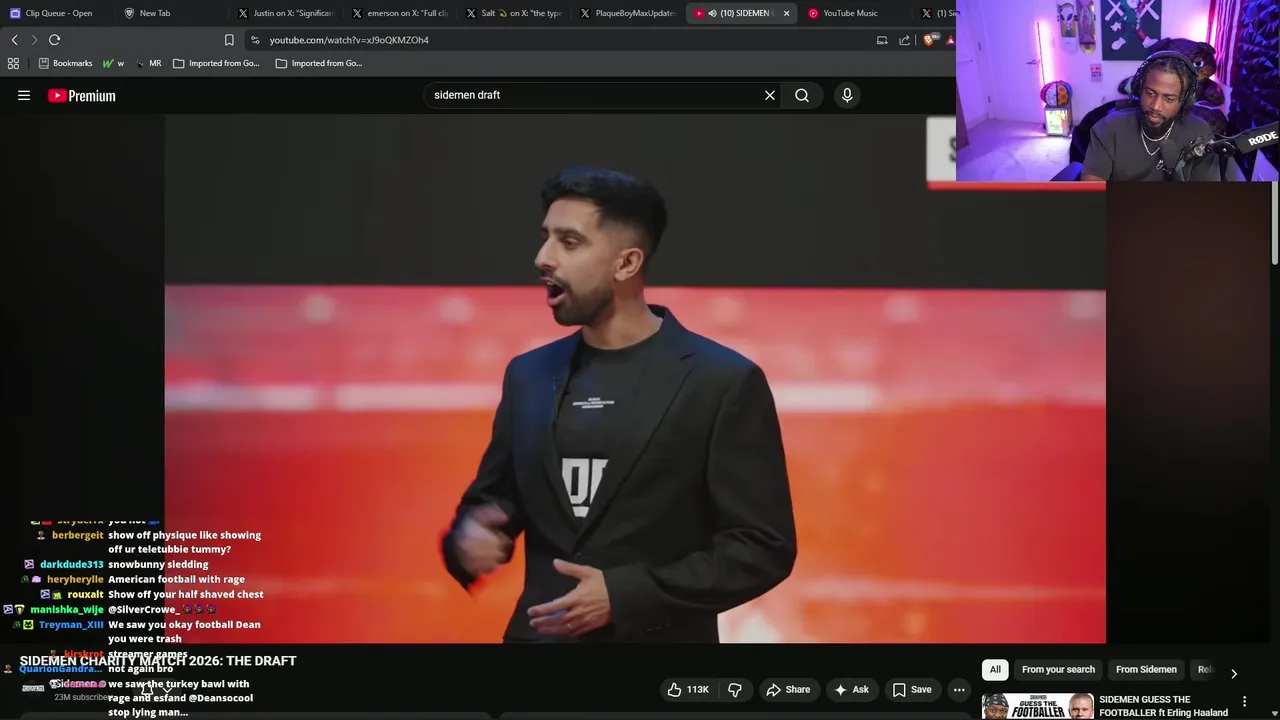Screen dimensions: 1280x720
Task: Switch to 'emerson on X' tab
Action: tap(400, 13)
